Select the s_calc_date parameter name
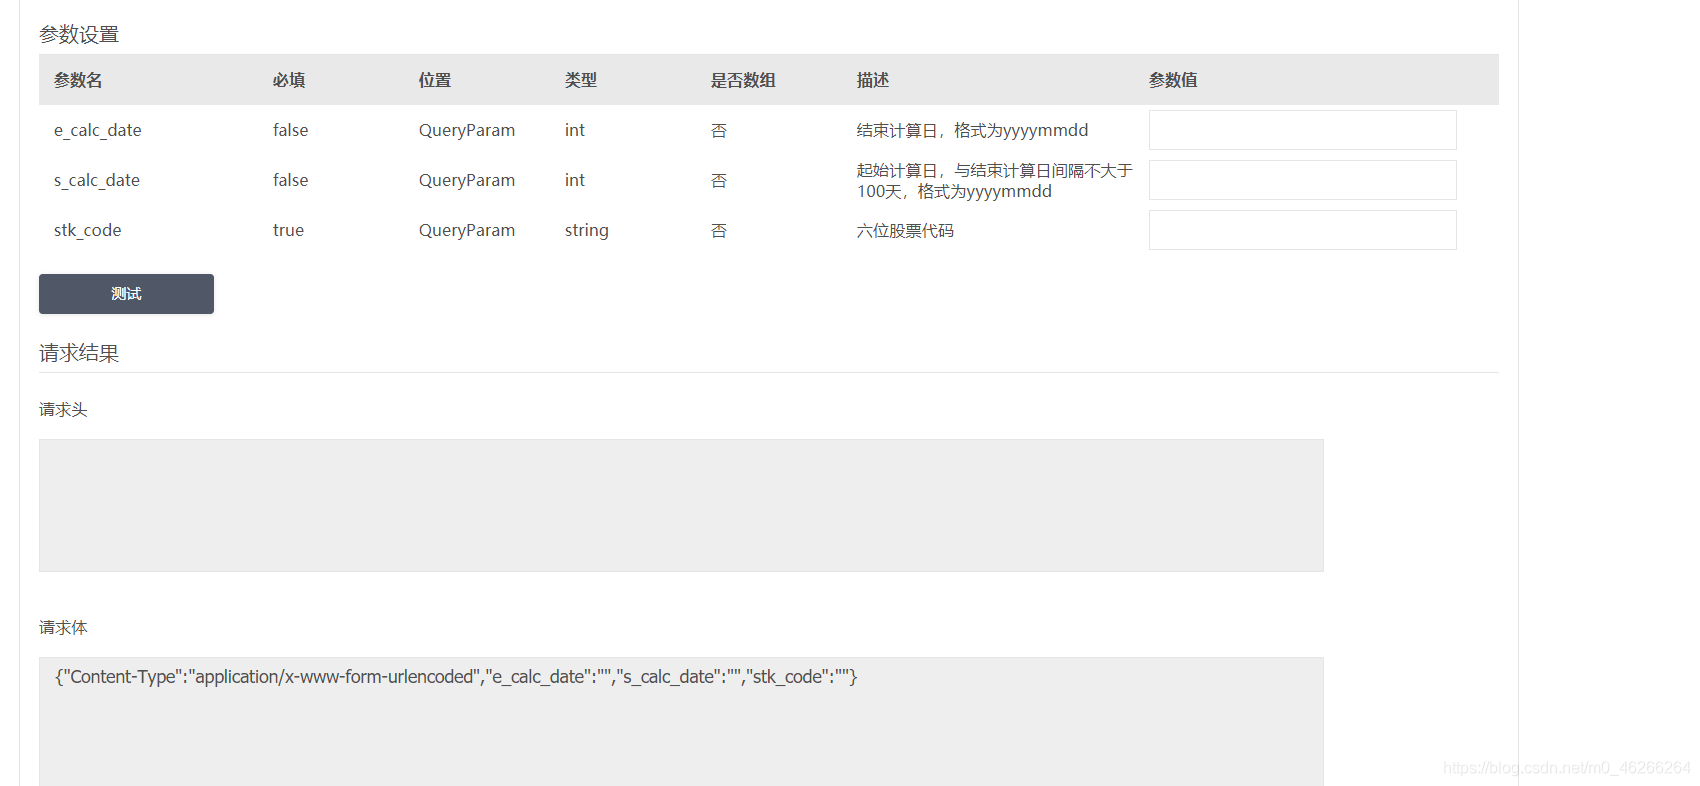Viewport: 1700px width, 786px height. point(97,180)
